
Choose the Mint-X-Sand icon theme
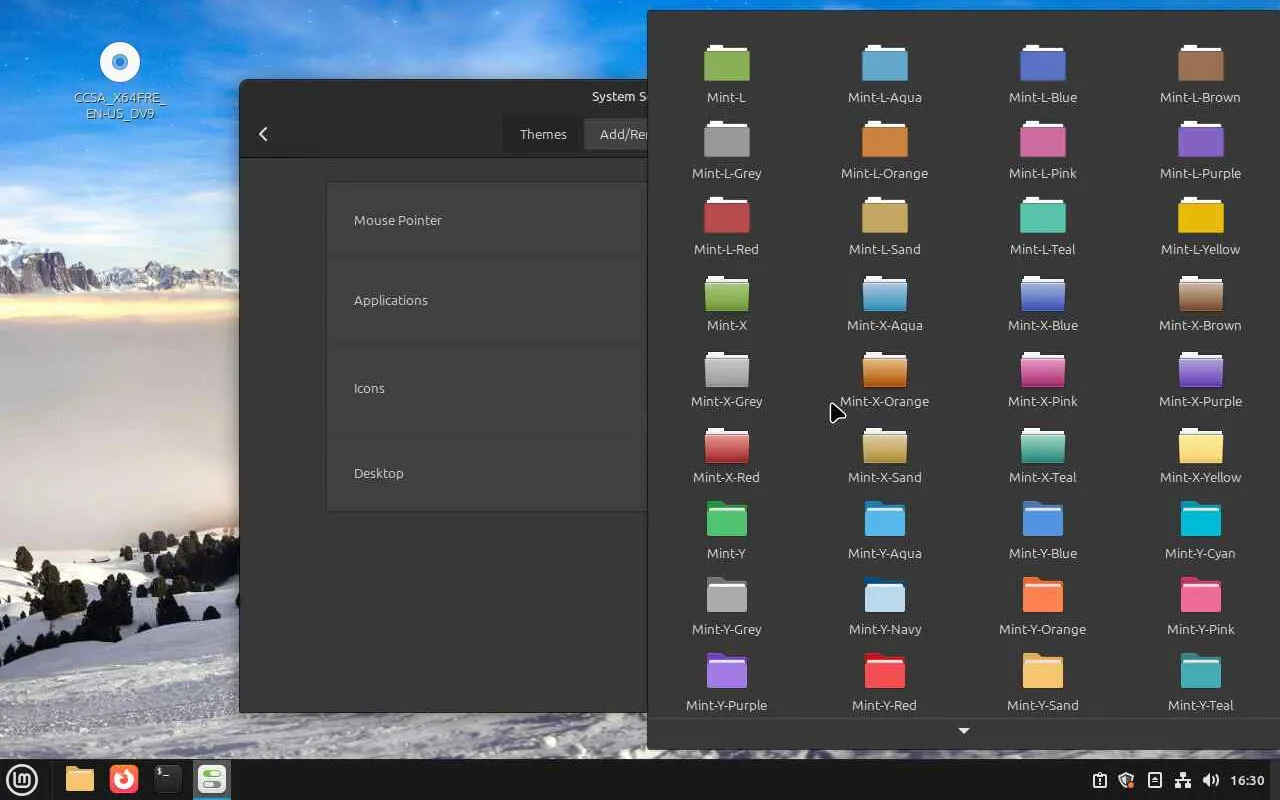pos(884,454)
